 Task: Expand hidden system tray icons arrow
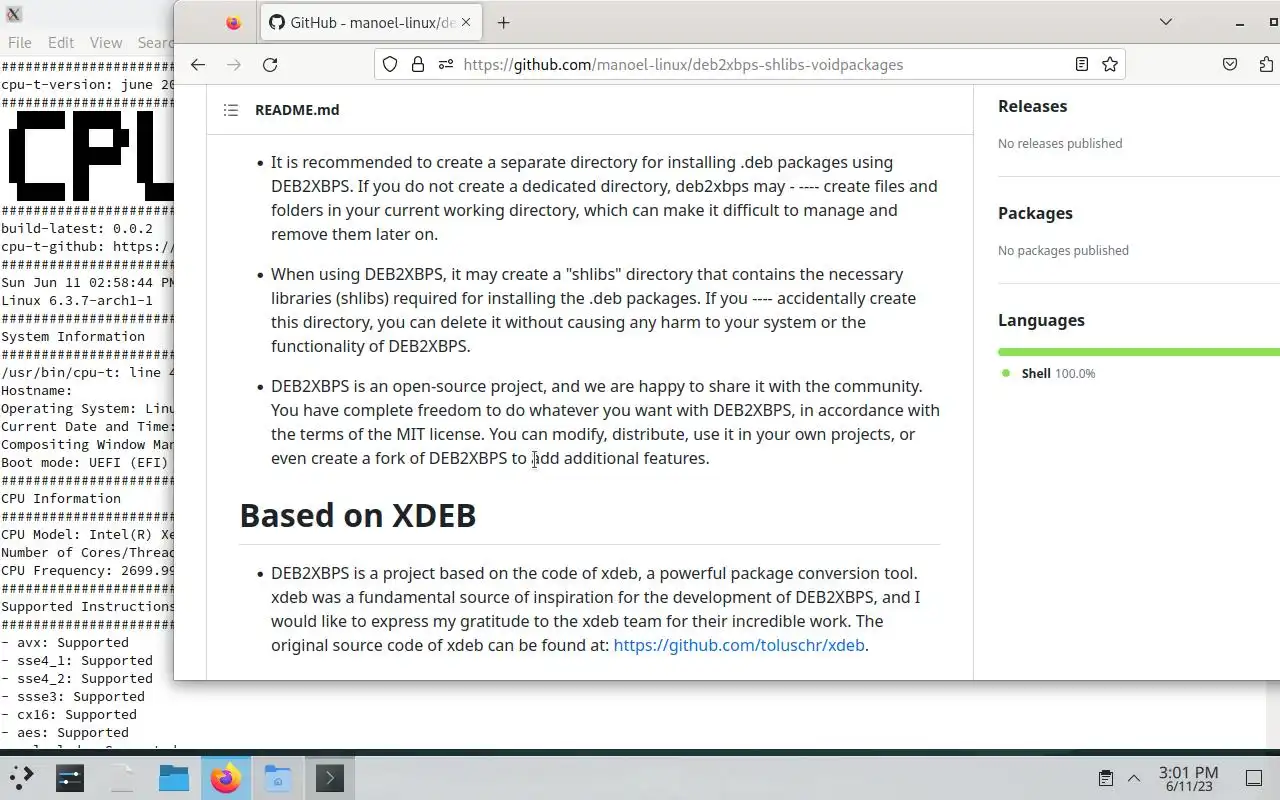(x=1134, y=778)
